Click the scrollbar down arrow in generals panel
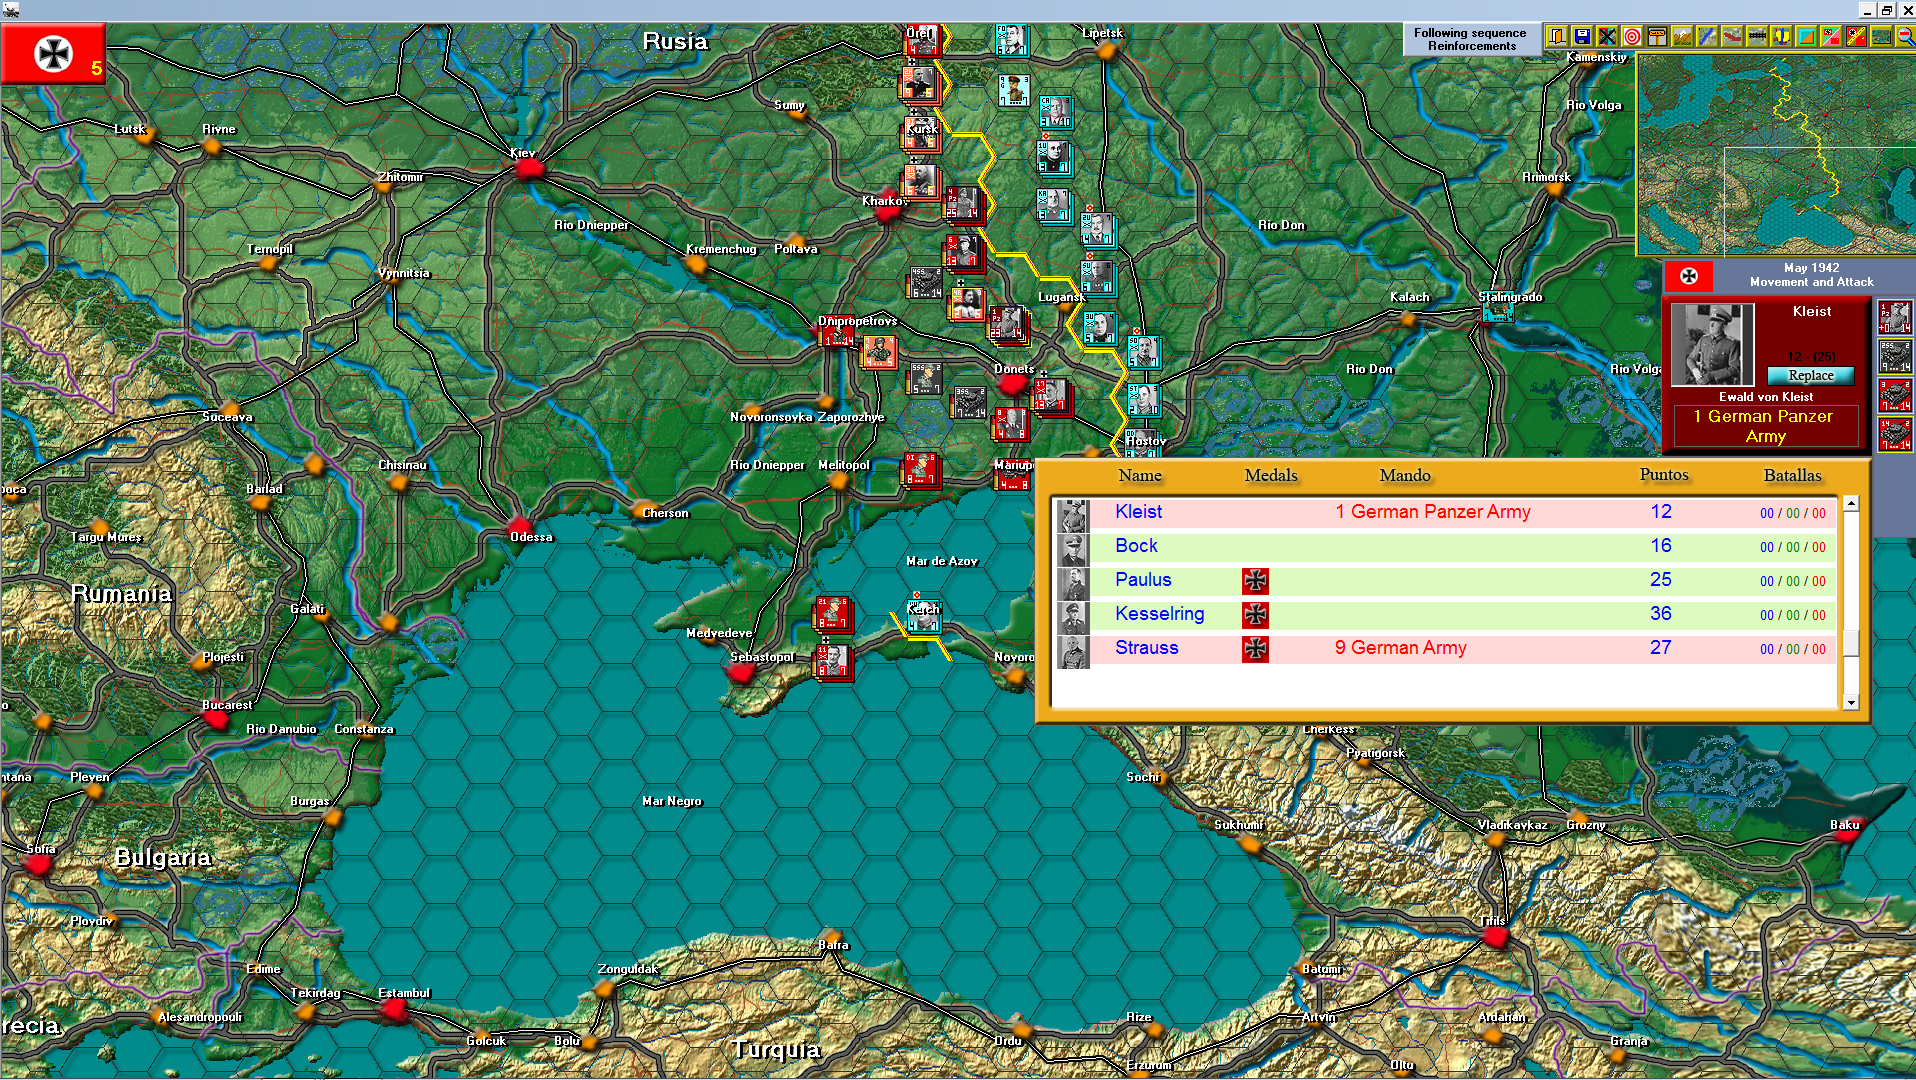Viewport: 1916px width, 1080px height. (x=1852, y=701)
